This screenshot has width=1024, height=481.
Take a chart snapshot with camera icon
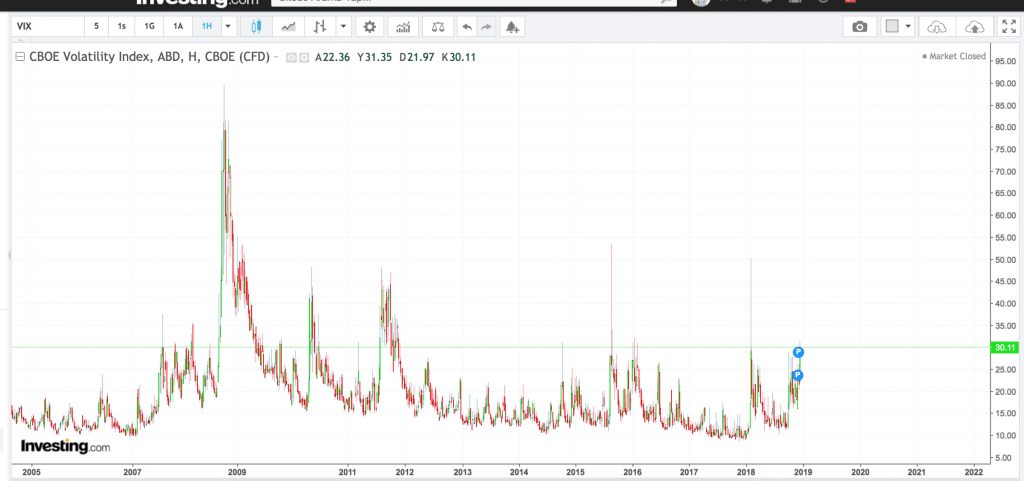[x=860, y=27]
